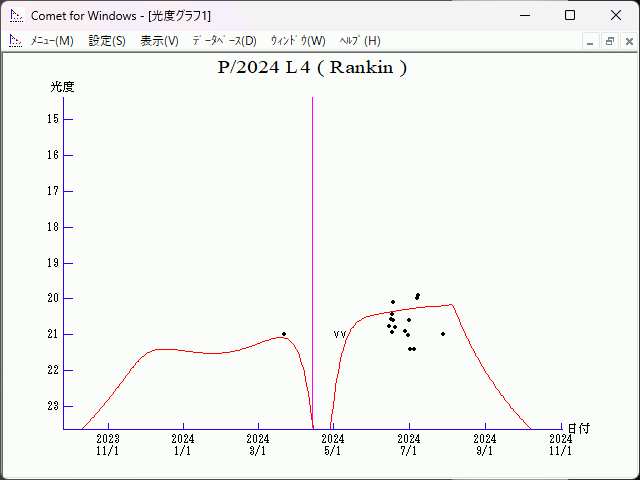Viewport: 640px width, 480px height.
Task: Open the graph document icon in menu bar
Action: point(15,41)
